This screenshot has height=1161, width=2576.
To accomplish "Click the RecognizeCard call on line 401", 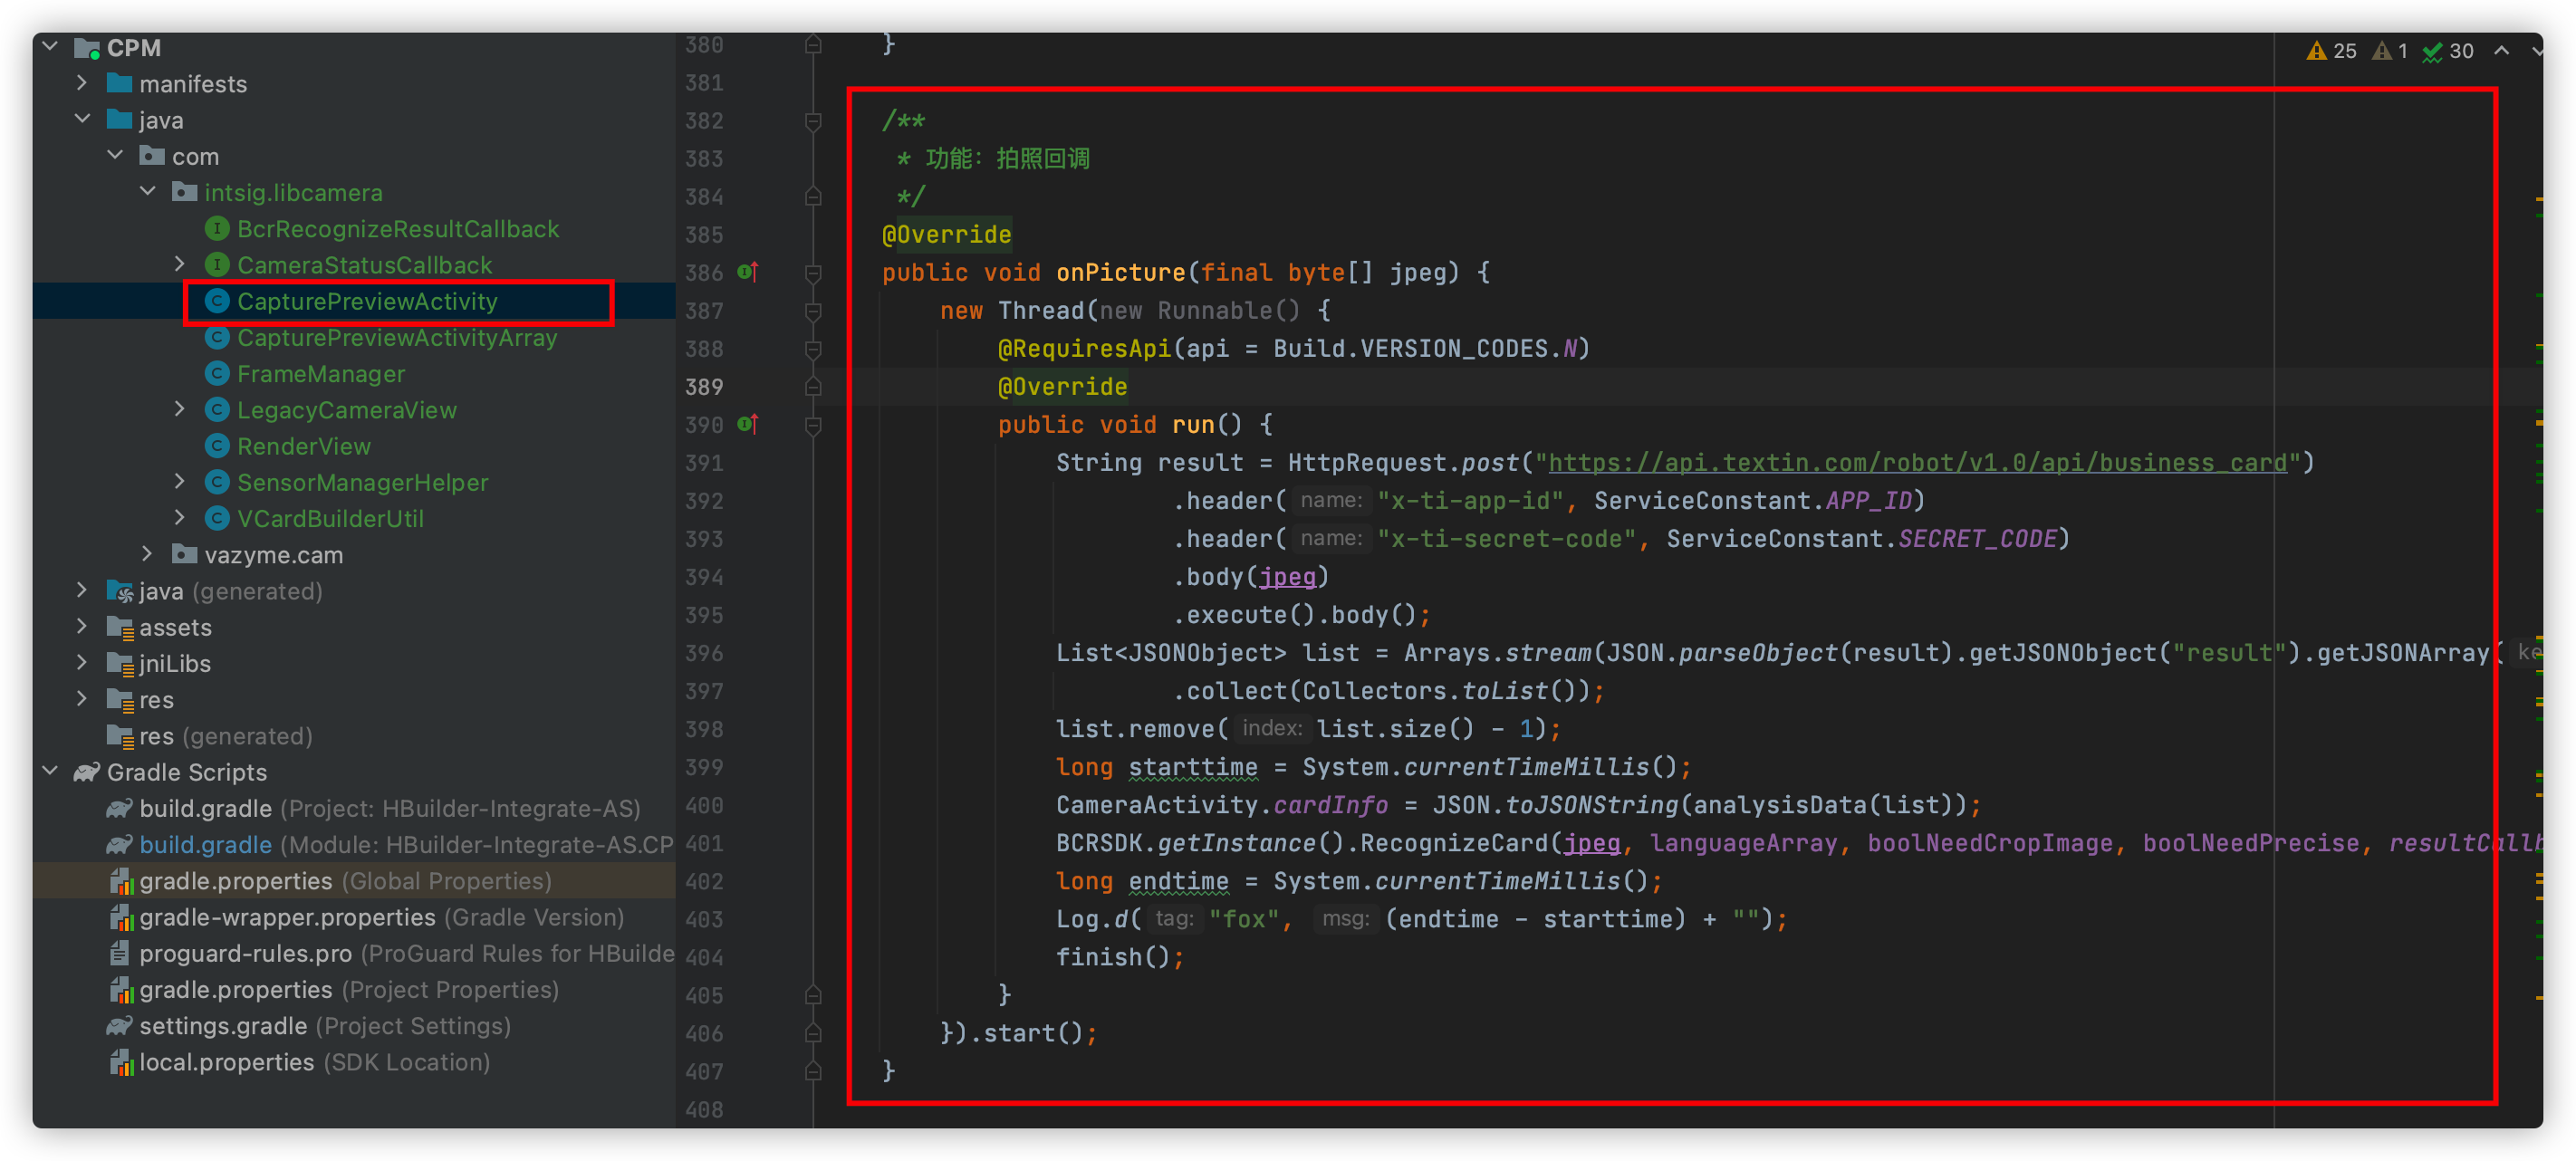I will click(x=1453, y=843).
